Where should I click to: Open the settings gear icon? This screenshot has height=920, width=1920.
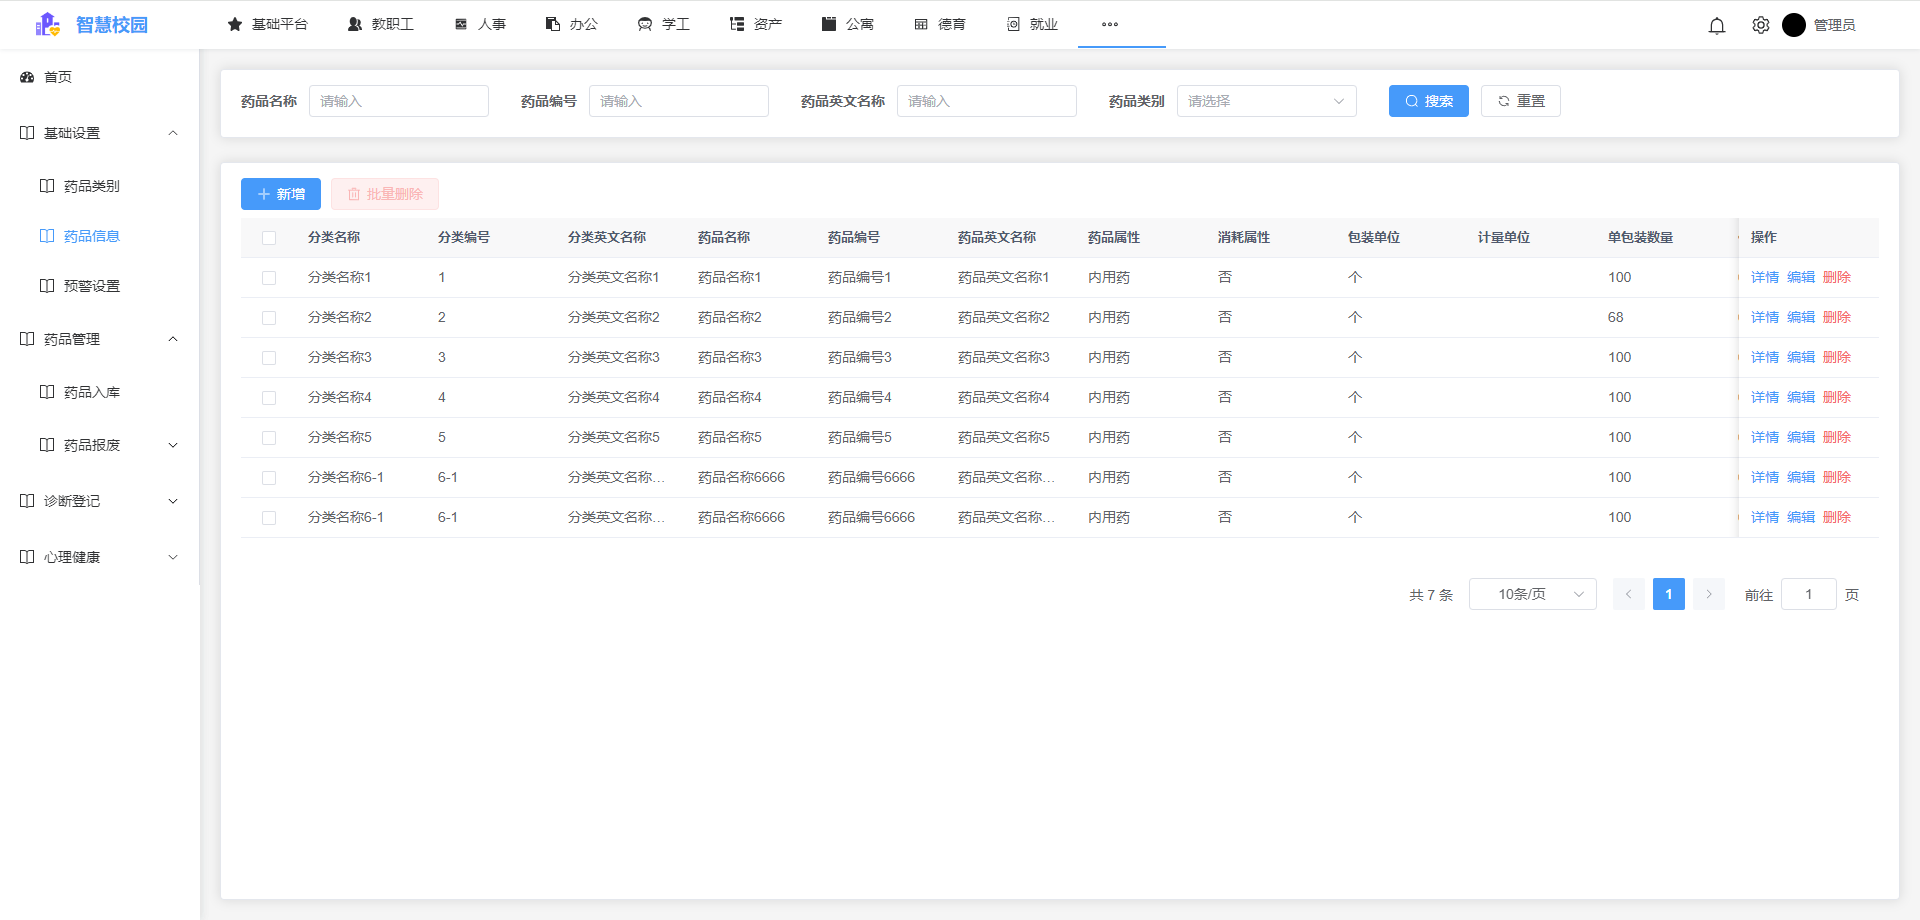1760,25
